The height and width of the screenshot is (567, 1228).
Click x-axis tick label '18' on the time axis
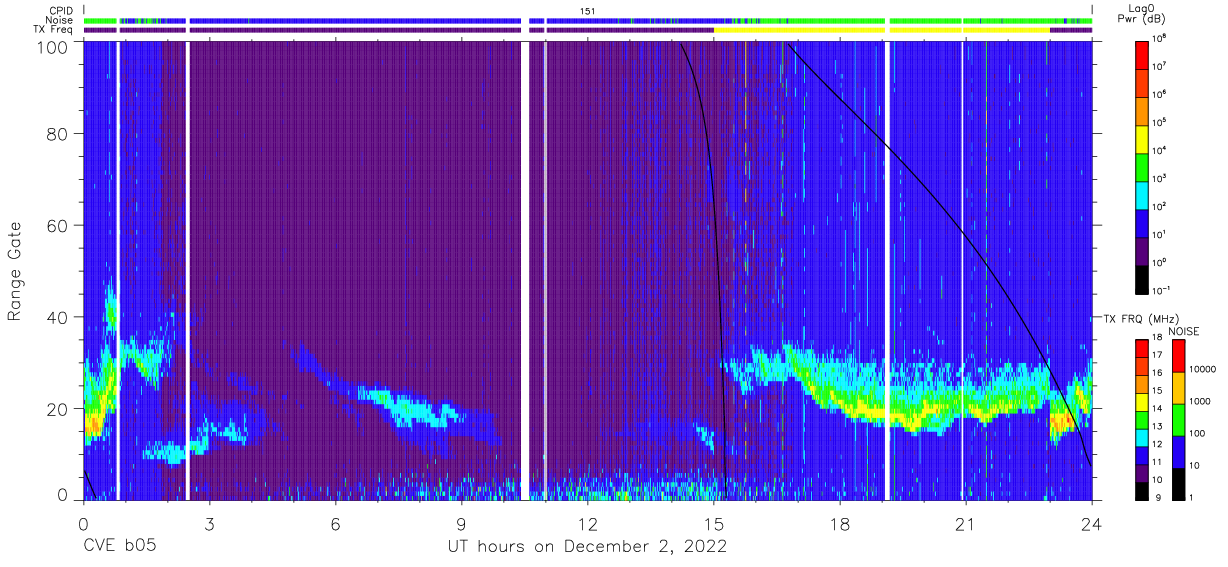coord(839,525)
